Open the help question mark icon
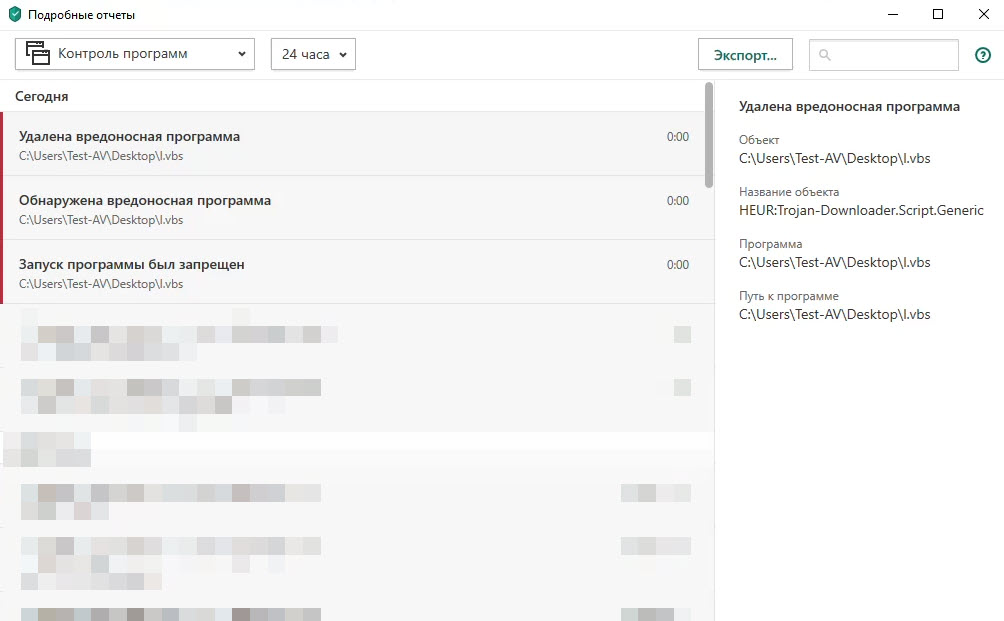Screen dimensions: 1004x621 [x=982, y=56]
